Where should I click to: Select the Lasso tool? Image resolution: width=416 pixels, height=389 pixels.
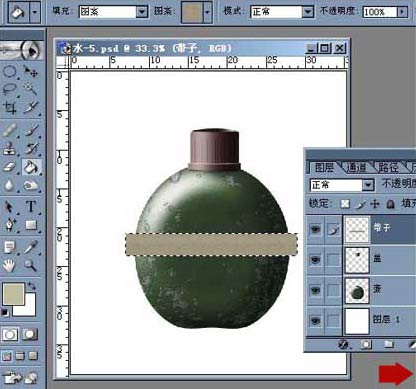click(10, 89)
